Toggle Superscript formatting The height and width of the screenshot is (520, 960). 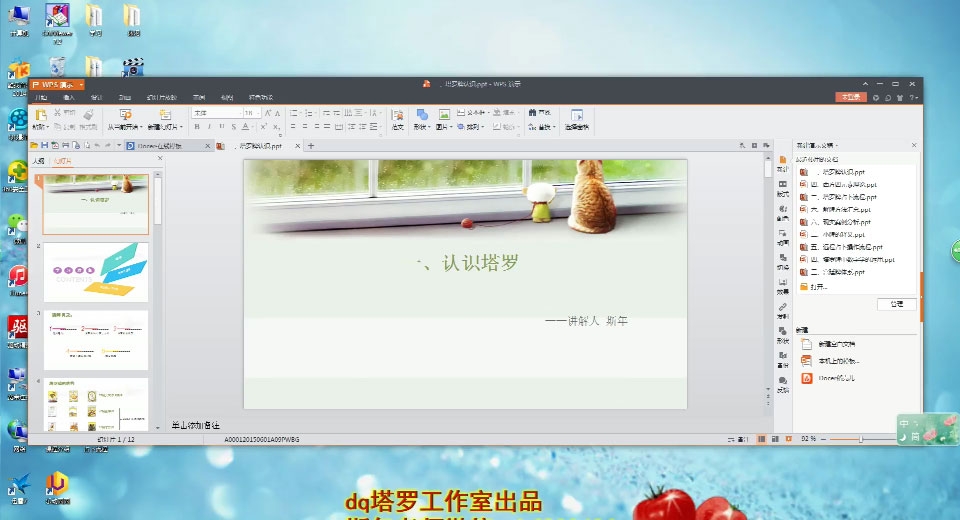click(x=263, y=127)
